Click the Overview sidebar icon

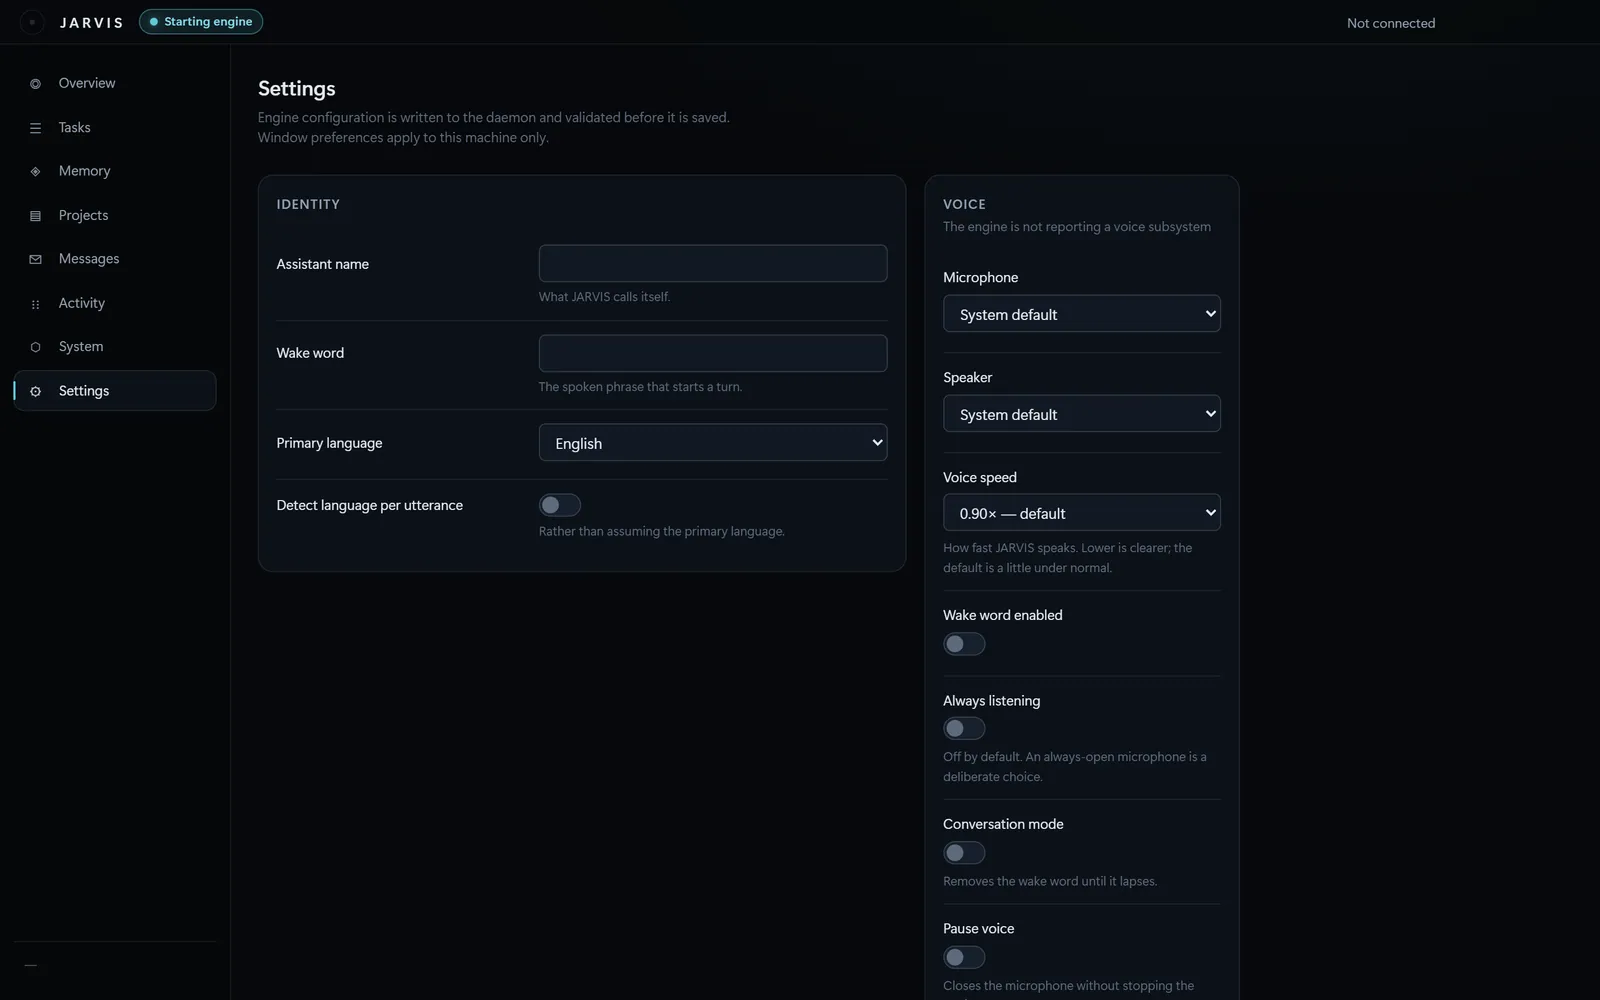pyautogui.click(x=35, y=84)
